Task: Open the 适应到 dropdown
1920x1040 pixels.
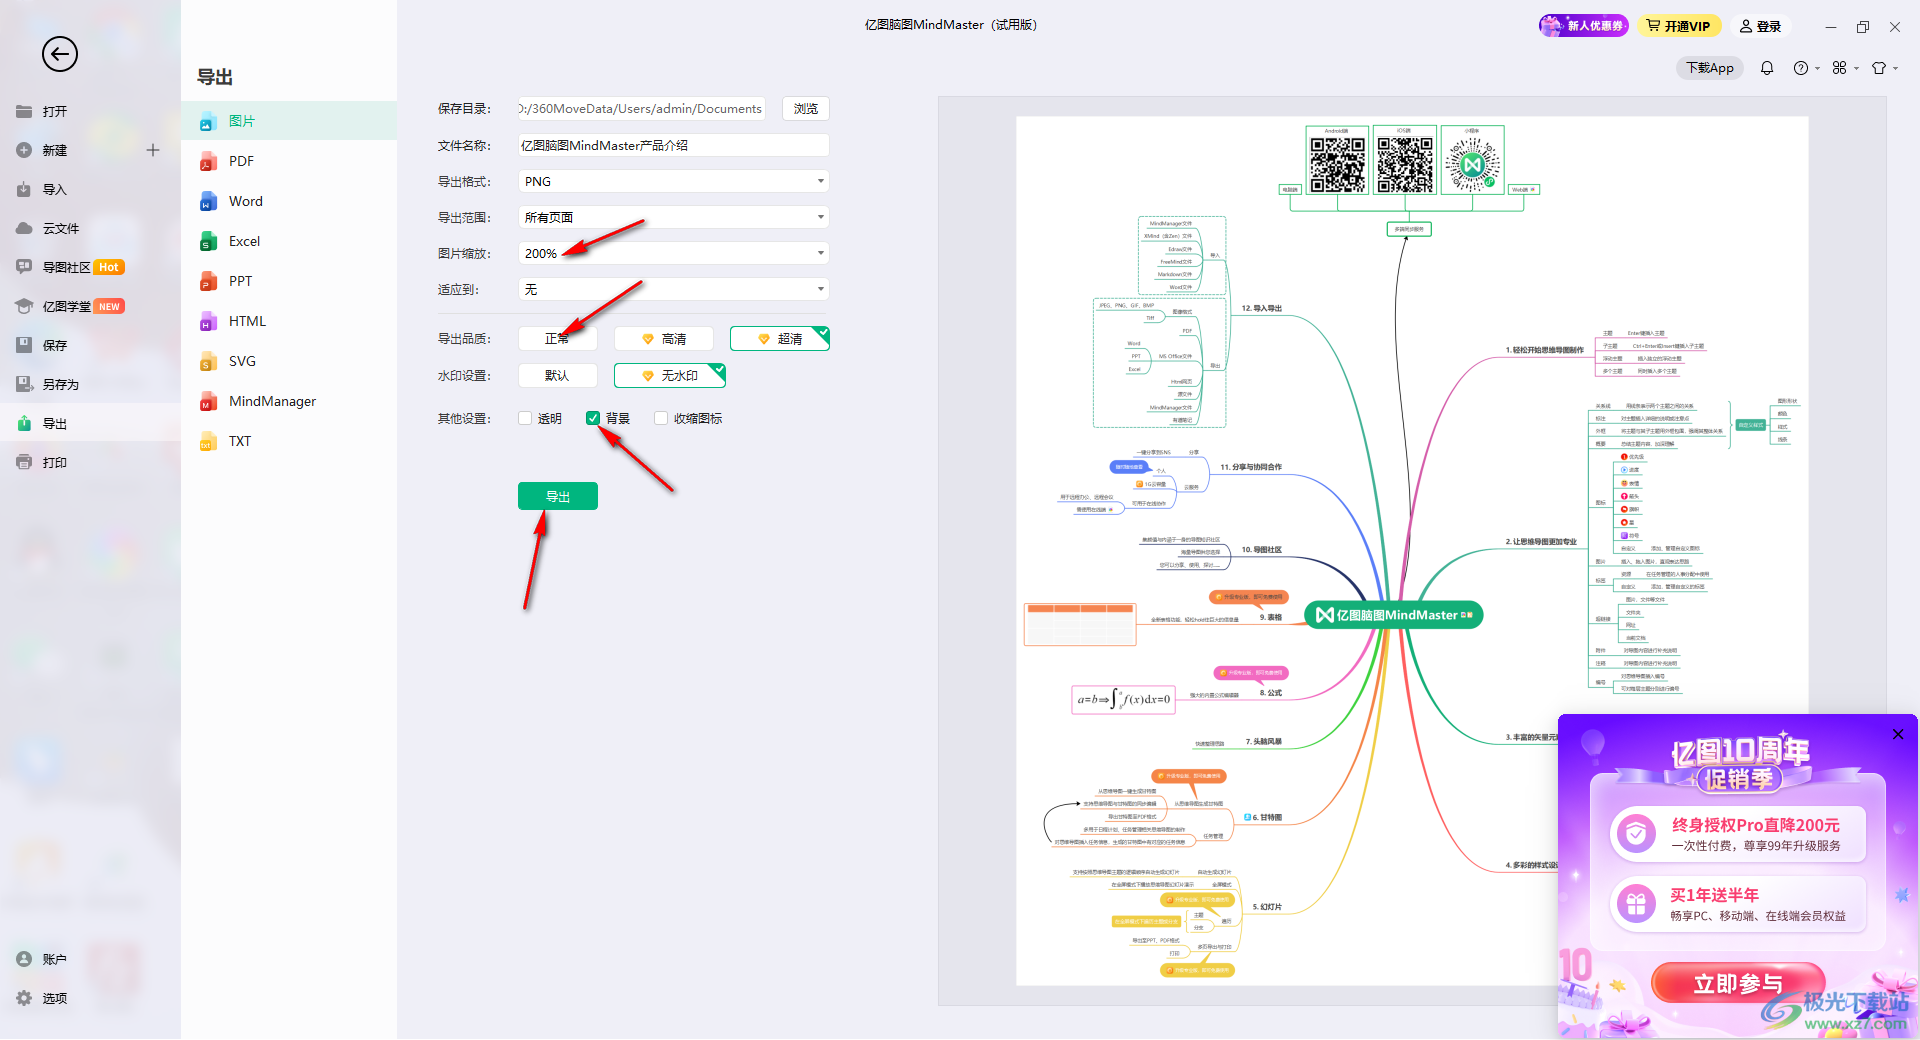Action: coord(674,289)
